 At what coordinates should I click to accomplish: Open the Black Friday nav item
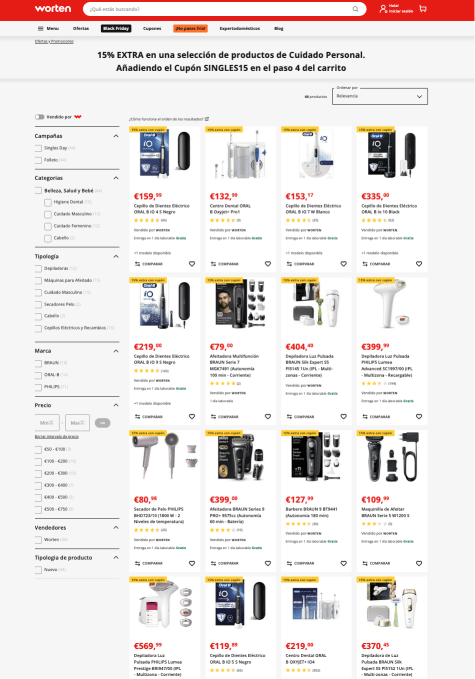click(116, 29)
